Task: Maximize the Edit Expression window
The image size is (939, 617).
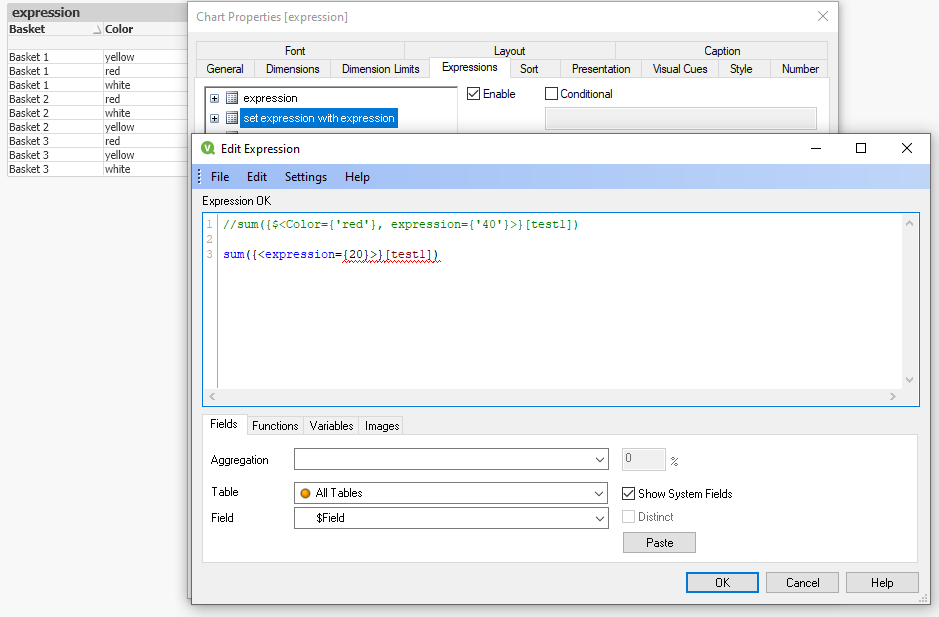Action: point(861,148)
